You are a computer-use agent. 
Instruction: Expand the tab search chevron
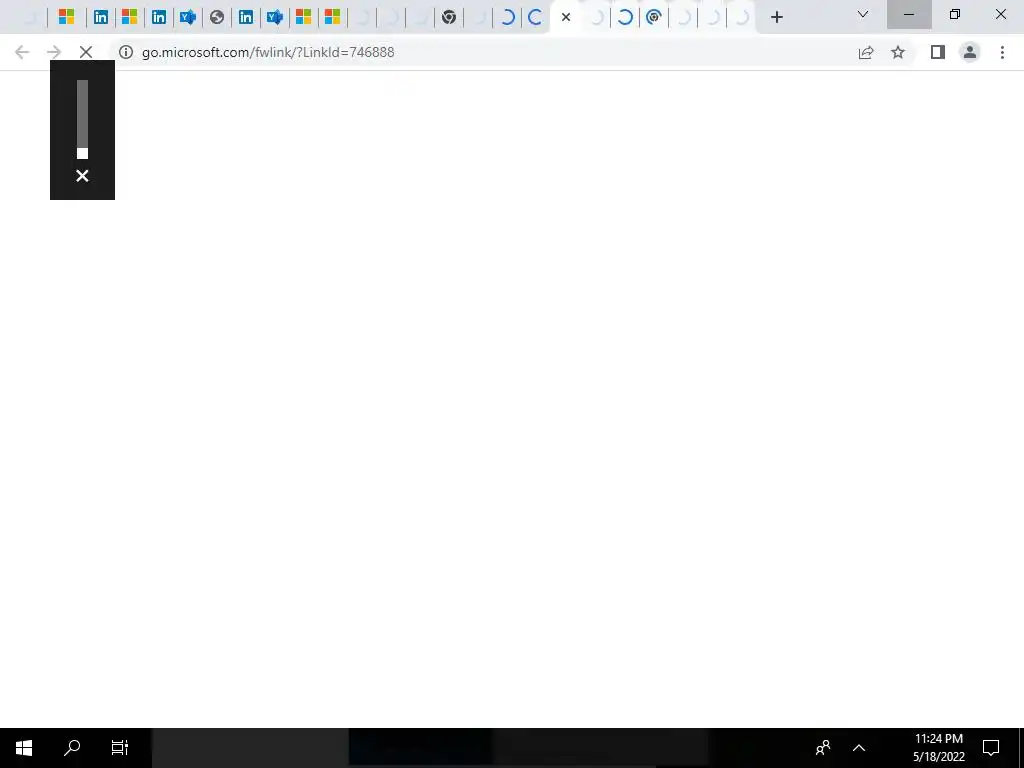point(863,14)
